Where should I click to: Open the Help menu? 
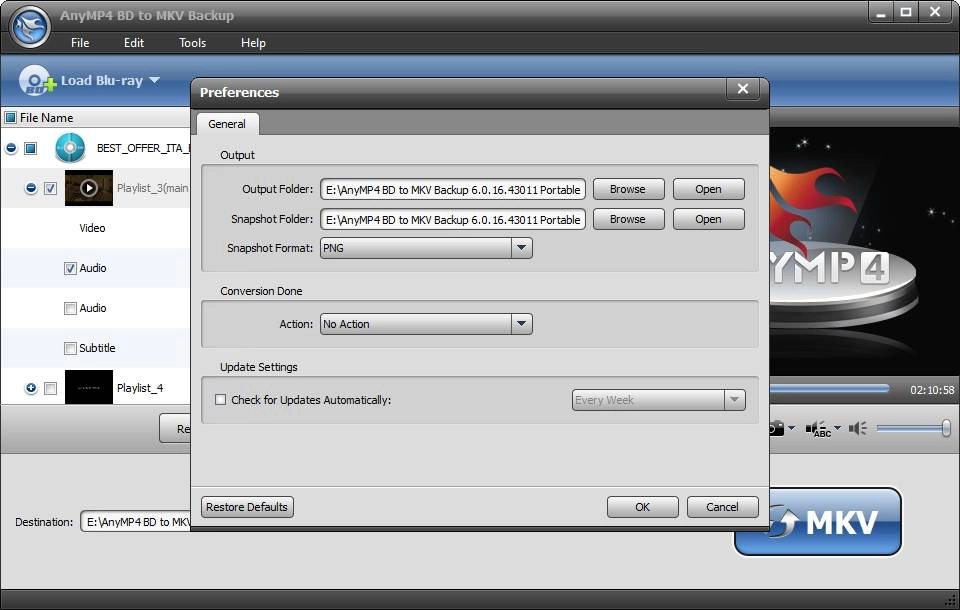253,43
